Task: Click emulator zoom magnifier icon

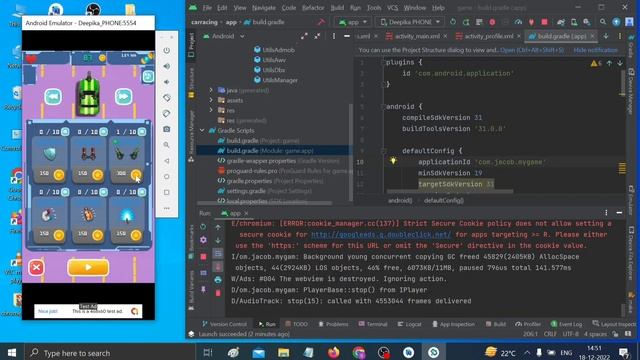Action: pyautogui.click(x=167, y=145)
